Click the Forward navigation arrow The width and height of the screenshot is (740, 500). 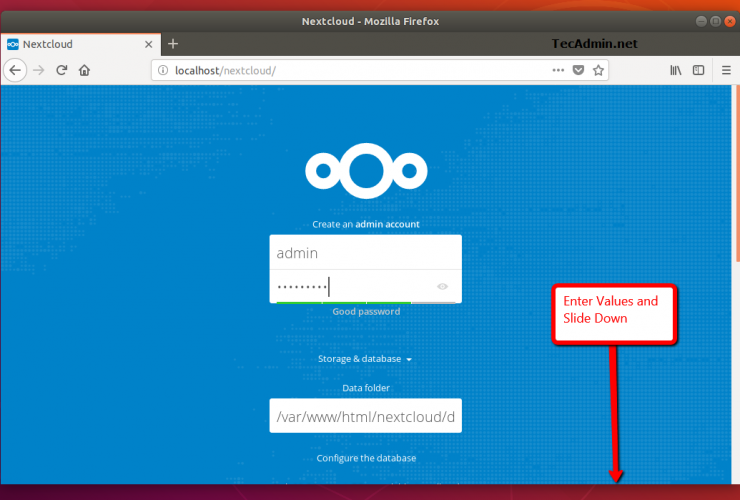coord(39,70)
